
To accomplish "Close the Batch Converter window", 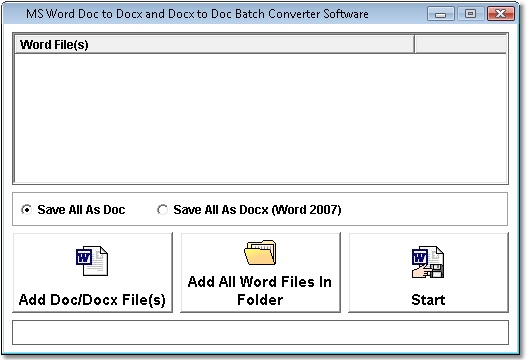I will 500,14.
